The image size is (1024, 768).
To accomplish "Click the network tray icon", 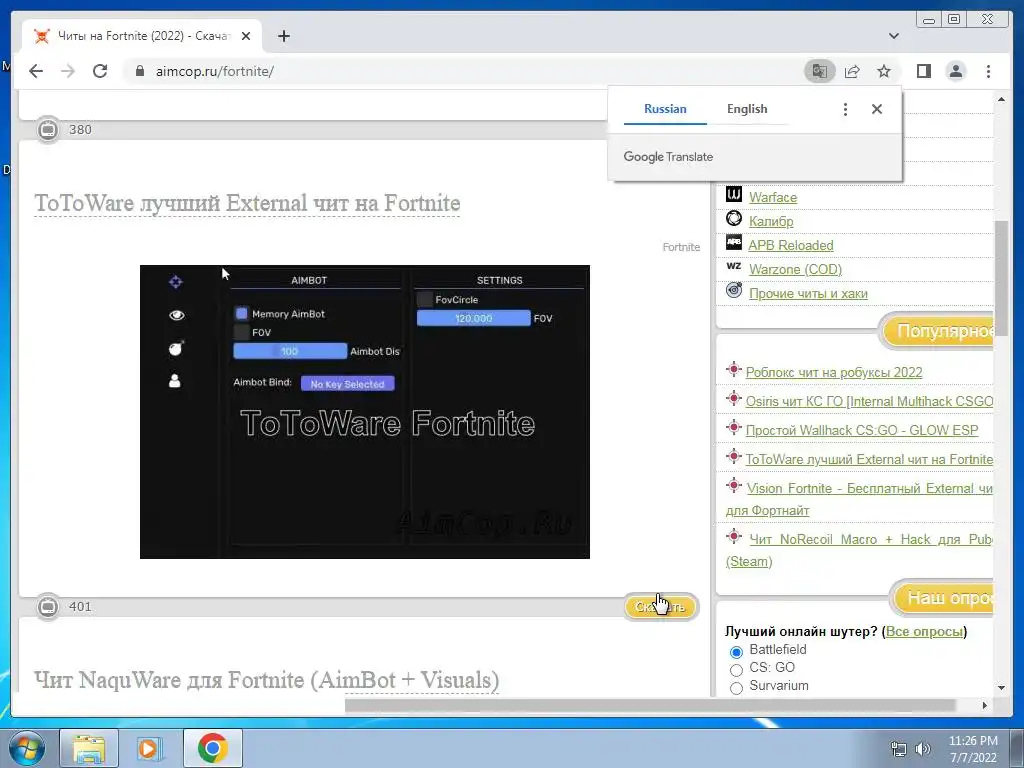I will pyautogui.click(x=899, y=749).
